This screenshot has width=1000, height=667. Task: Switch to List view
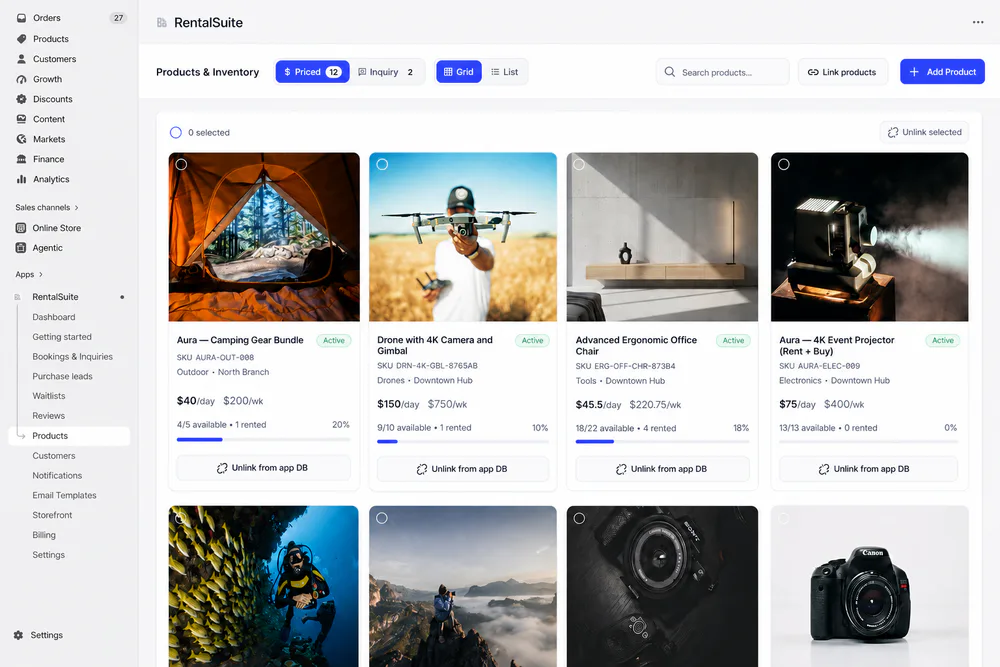pyautogui.click(x=504, y=72)
